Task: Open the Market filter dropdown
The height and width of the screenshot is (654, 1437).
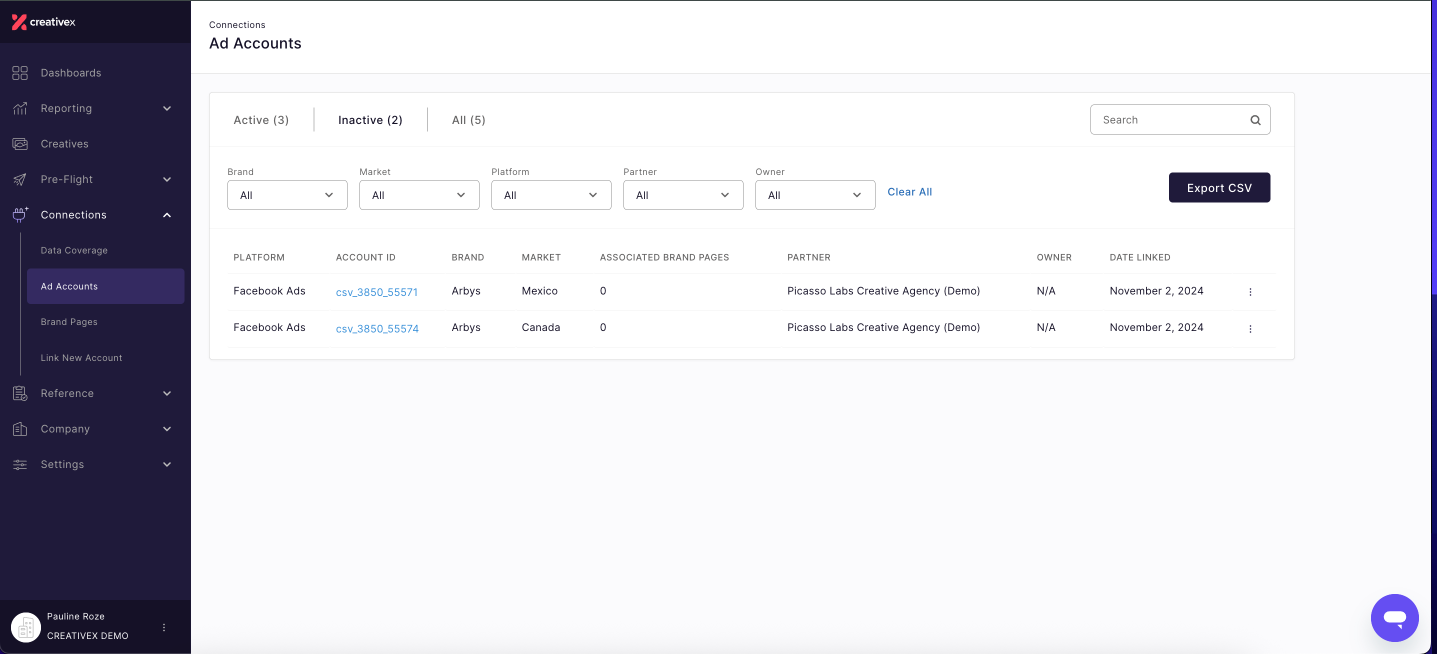Action: click(x=419, y=195)
